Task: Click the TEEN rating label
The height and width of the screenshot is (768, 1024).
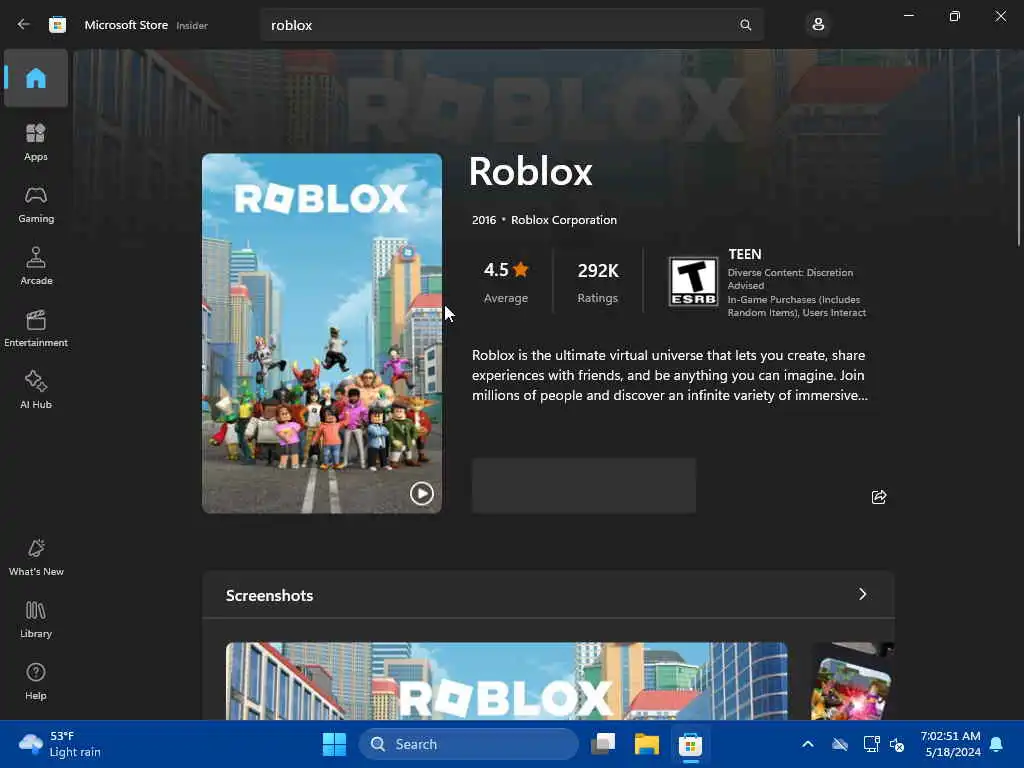Action: pyautogui.click(x=744, y=254)
